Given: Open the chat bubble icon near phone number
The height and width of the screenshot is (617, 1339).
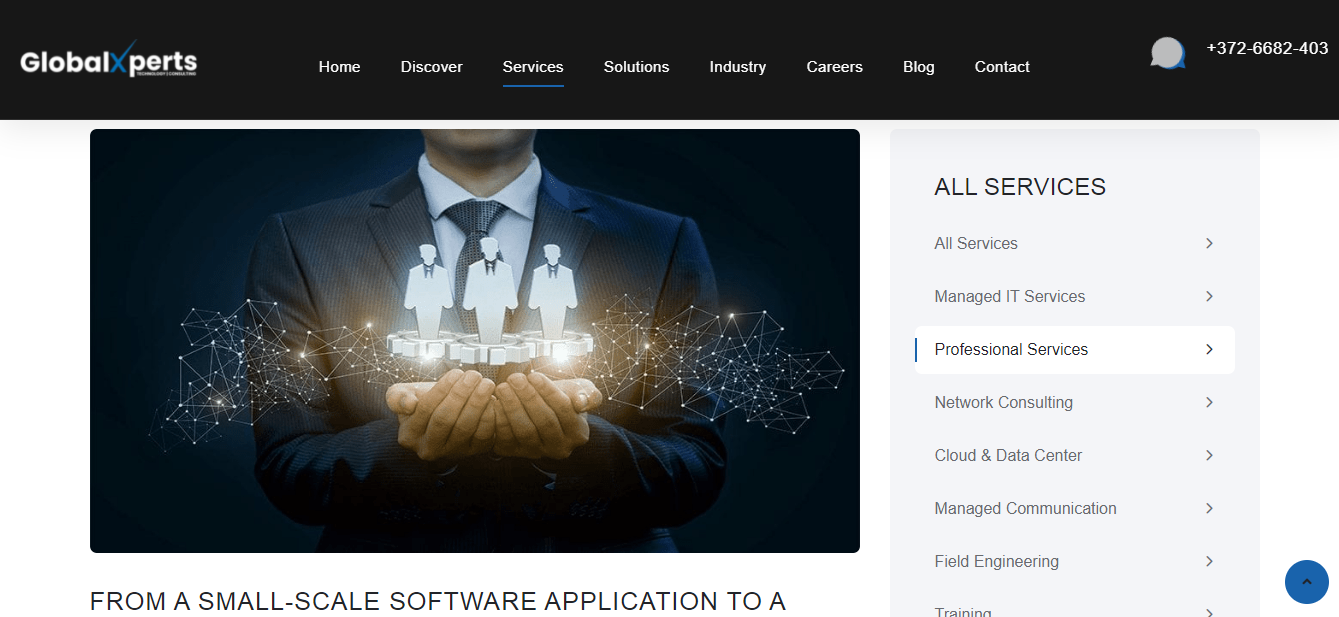Looking at the screenshot, I should click(1167, 52).
